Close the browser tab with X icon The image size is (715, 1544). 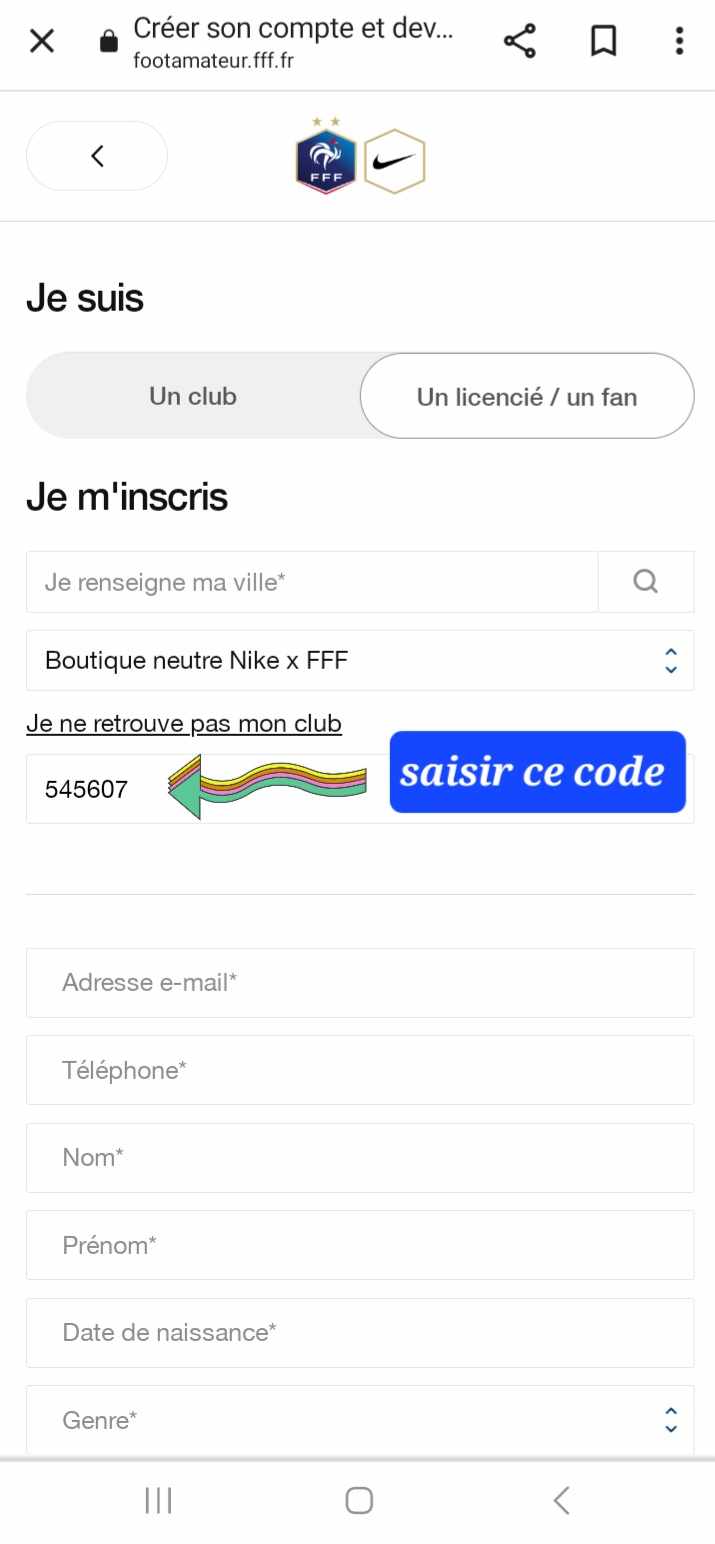click(x=42, y=41)
